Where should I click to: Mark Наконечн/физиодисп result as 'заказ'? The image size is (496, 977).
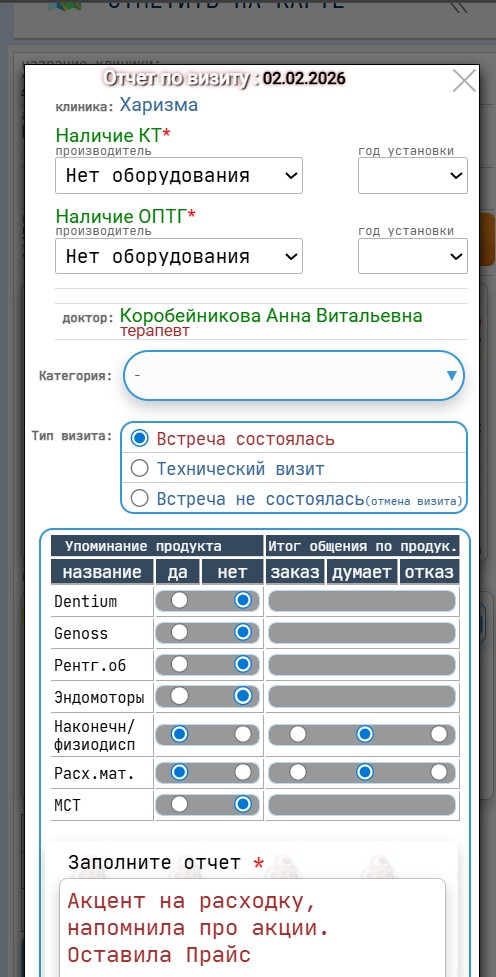coord(297,734)
